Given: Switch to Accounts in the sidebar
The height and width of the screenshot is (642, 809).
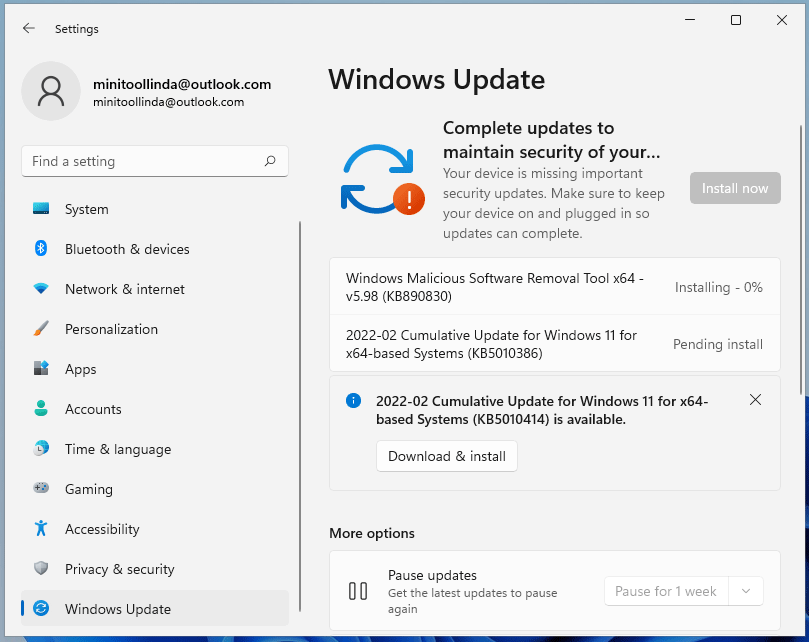Looking at the screenshot, I should point(41,409).
